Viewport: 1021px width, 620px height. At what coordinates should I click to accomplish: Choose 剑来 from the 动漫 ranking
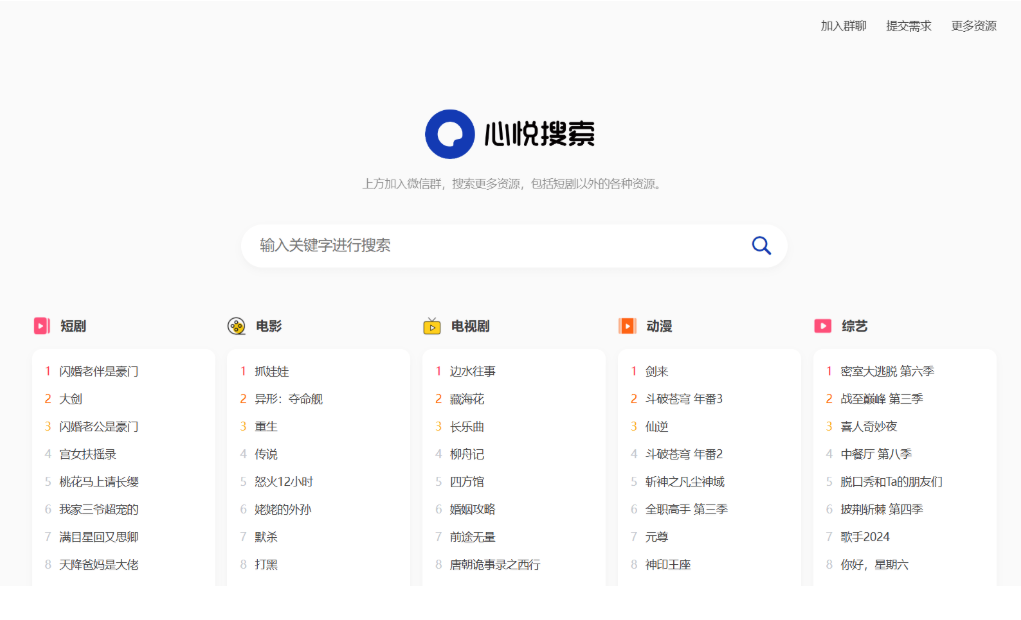pyautogui.click(x=657, y=371)
